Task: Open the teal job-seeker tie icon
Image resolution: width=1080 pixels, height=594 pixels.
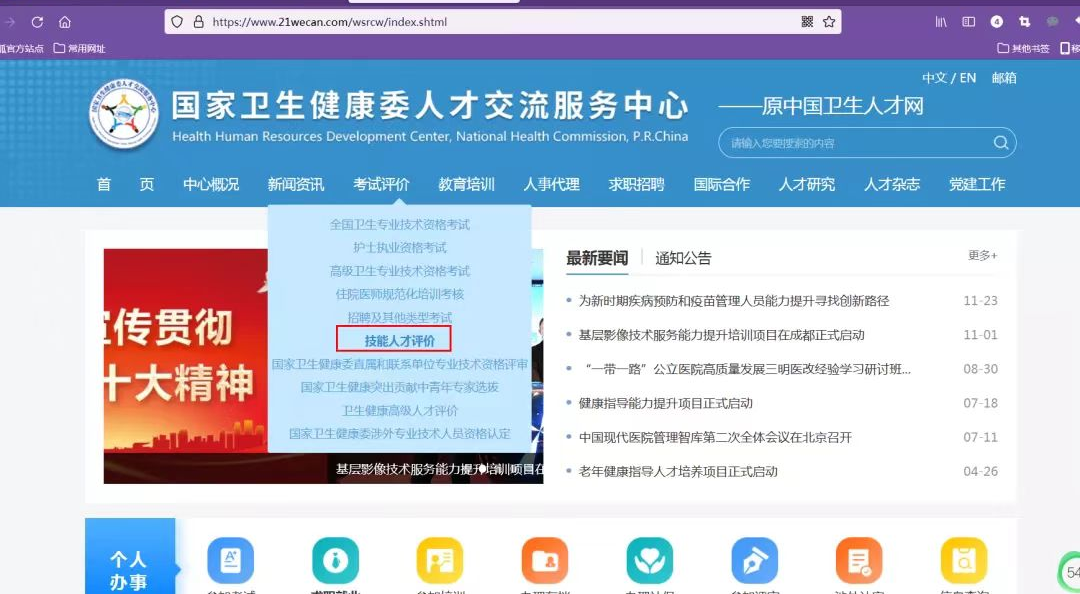Action: pyautogui.click(x=335, y=560)
